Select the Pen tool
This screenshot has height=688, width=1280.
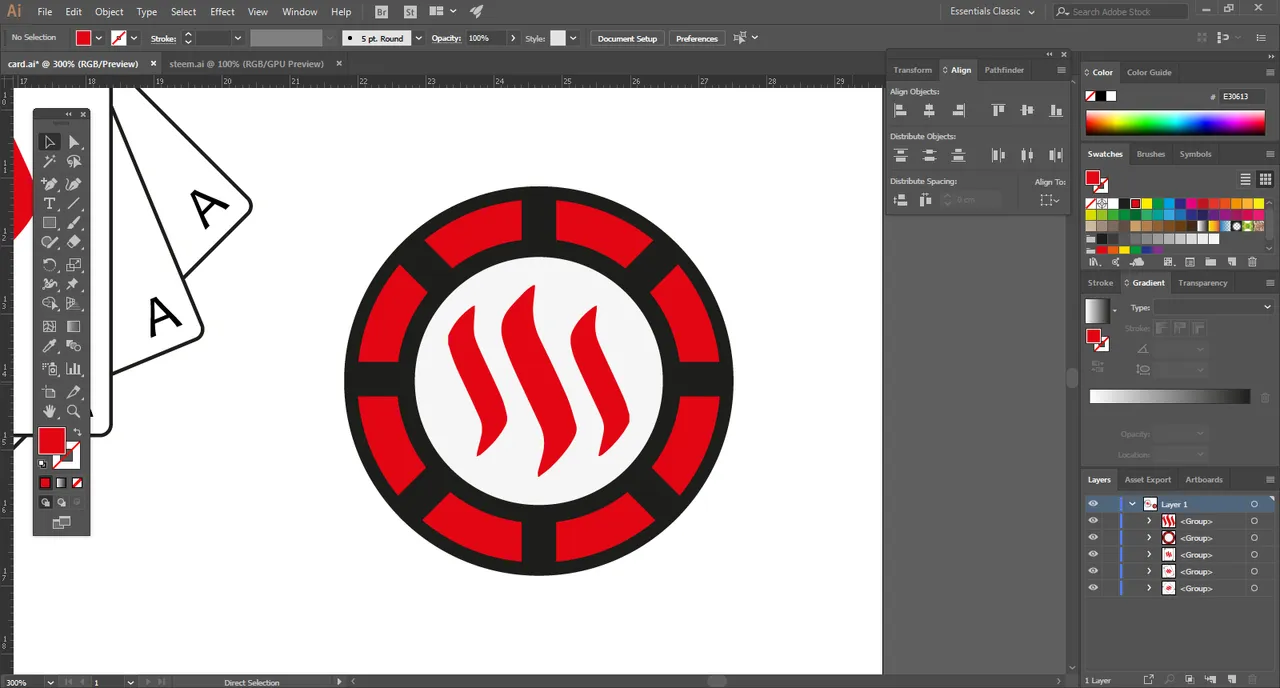[49, 184]
